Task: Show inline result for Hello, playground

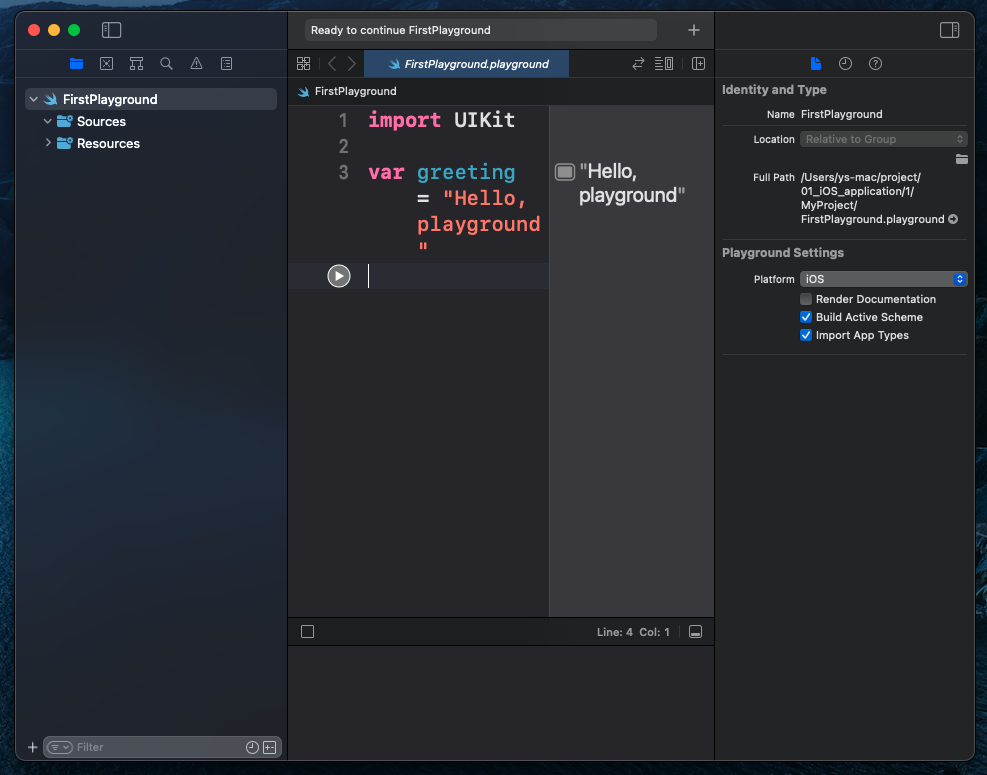Action: [565, 172]
